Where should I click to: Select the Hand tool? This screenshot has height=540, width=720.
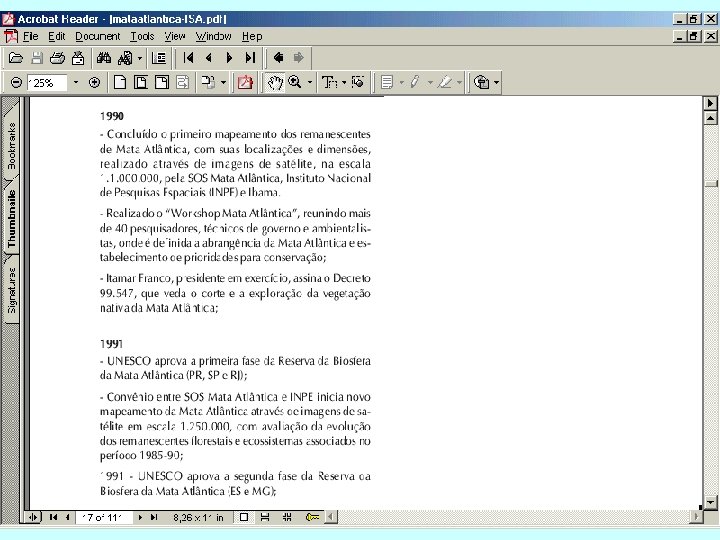pos(275,83)
